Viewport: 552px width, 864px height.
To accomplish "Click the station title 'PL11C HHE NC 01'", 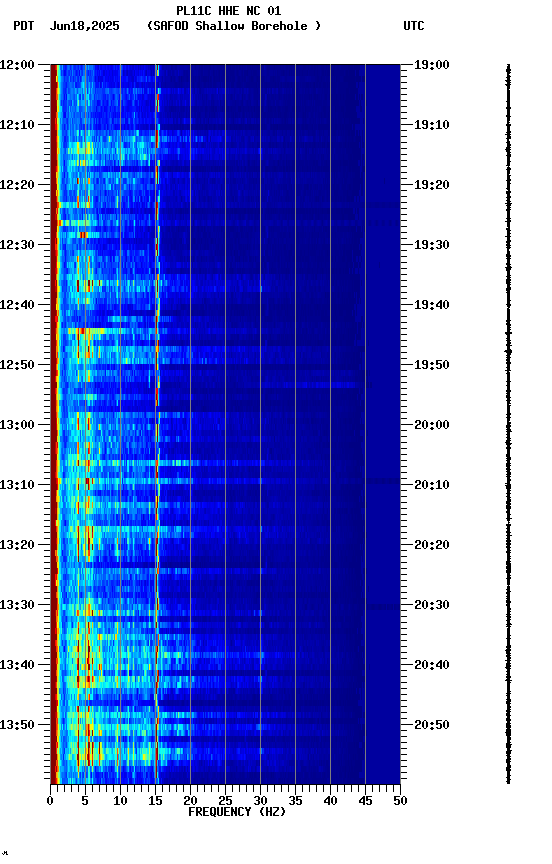I will point(229,11).
